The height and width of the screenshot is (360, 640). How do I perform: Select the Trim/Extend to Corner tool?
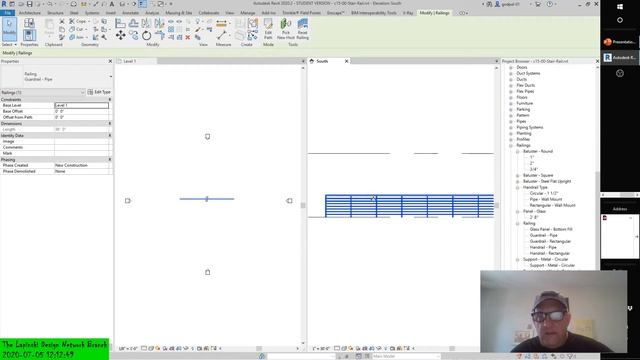point(160,36)
